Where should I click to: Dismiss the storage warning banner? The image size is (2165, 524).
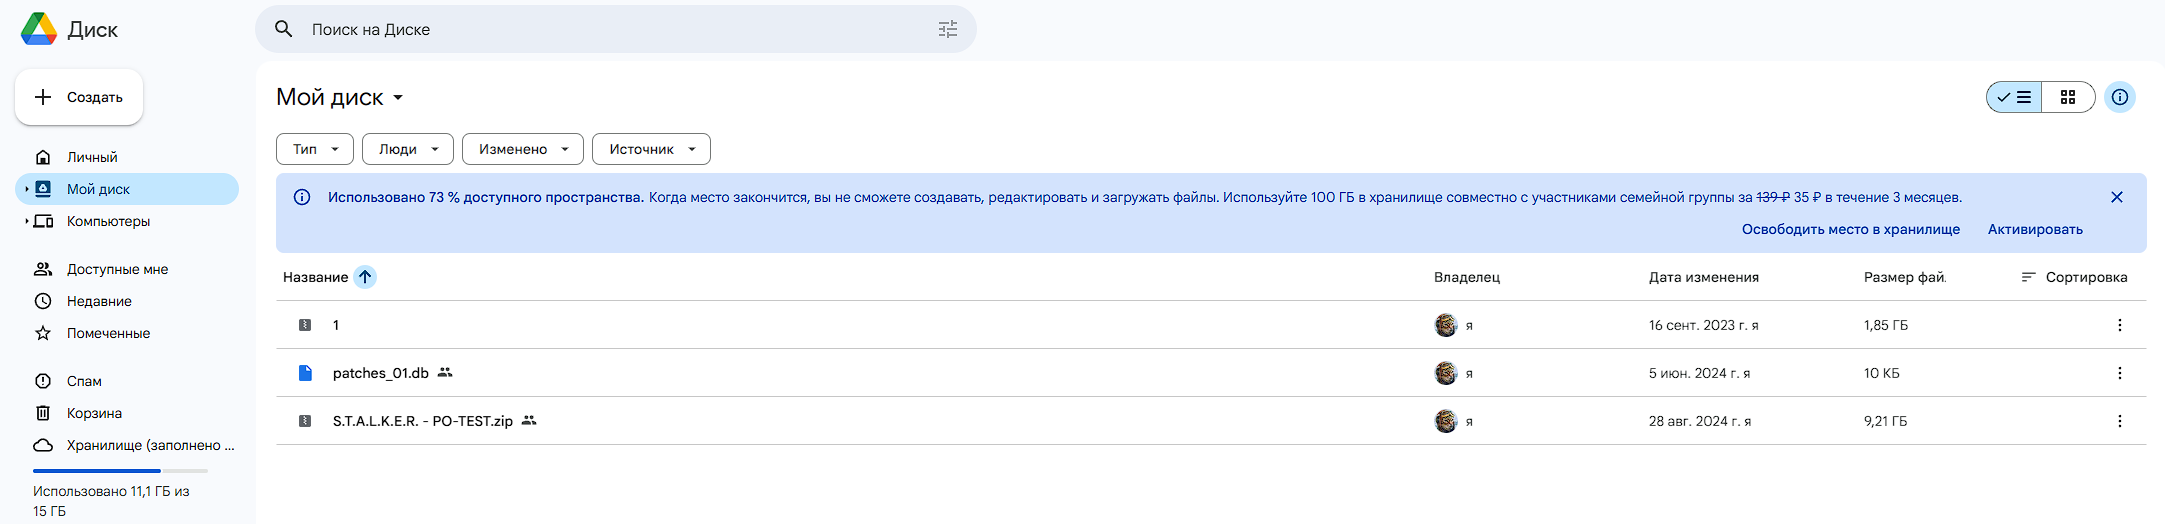tap(2116, 197)
